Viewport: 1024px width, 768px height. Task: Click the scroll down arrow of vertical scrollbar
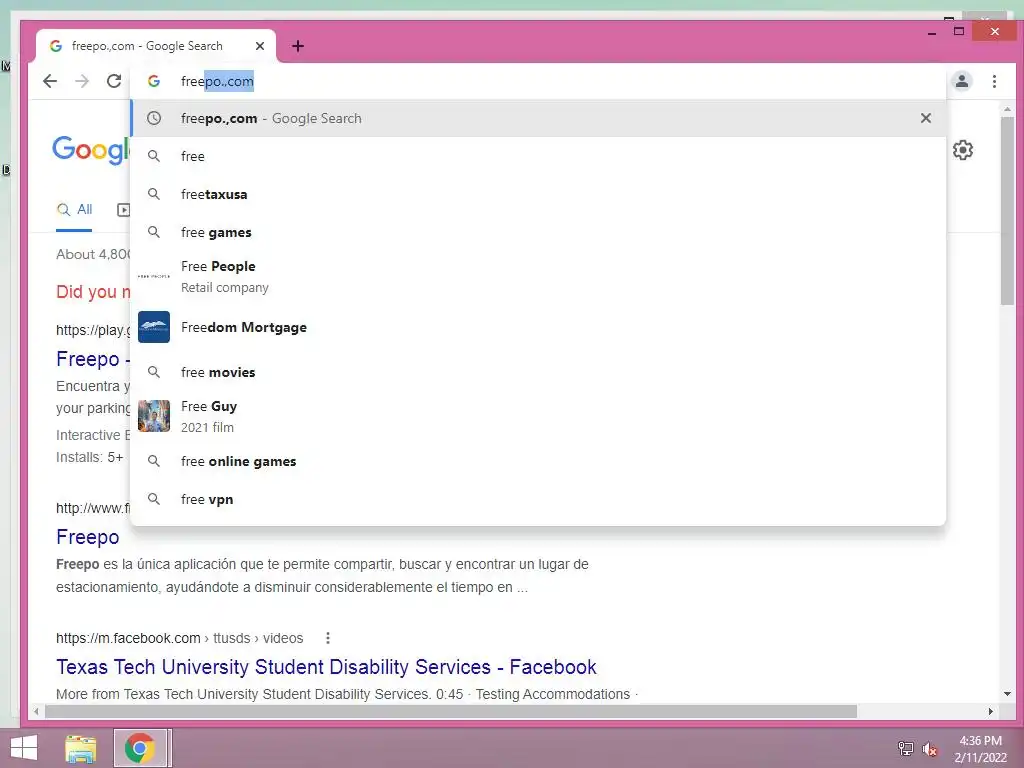coord(1007,694)
